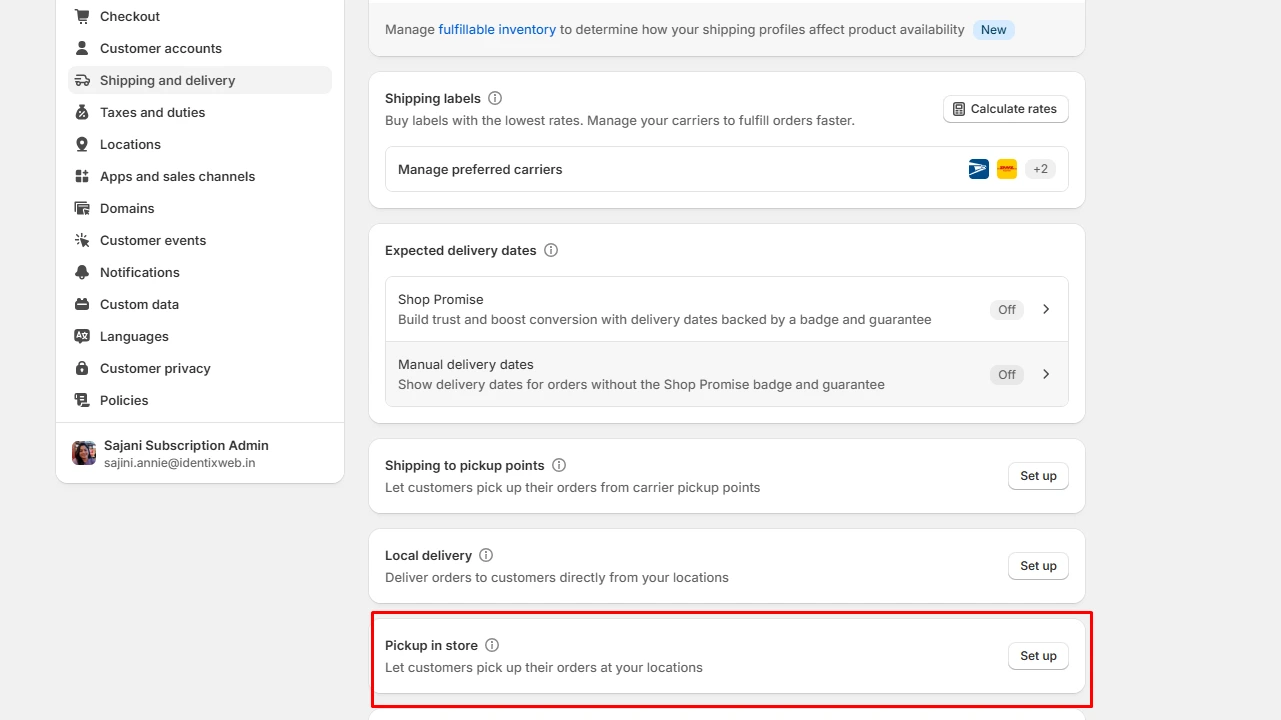Click the Shop Promise title text
The image size is (1281, 720).
pos(441,299)
